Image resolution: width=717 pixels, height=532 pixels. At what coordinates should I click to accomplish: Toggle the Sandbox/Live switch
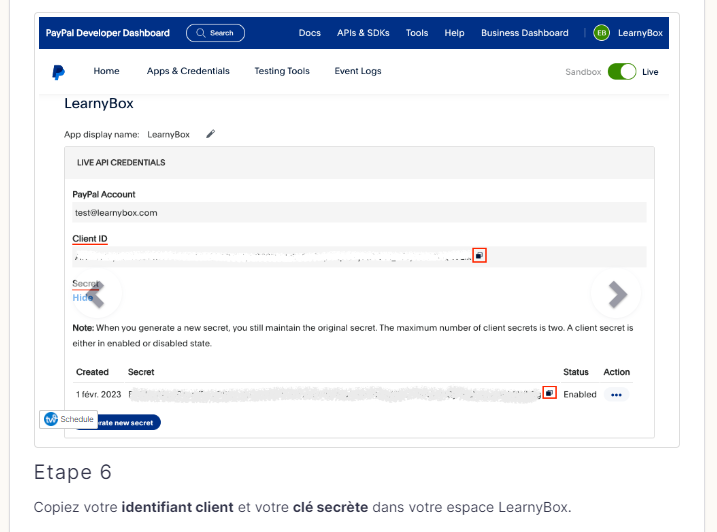(622, 72)
